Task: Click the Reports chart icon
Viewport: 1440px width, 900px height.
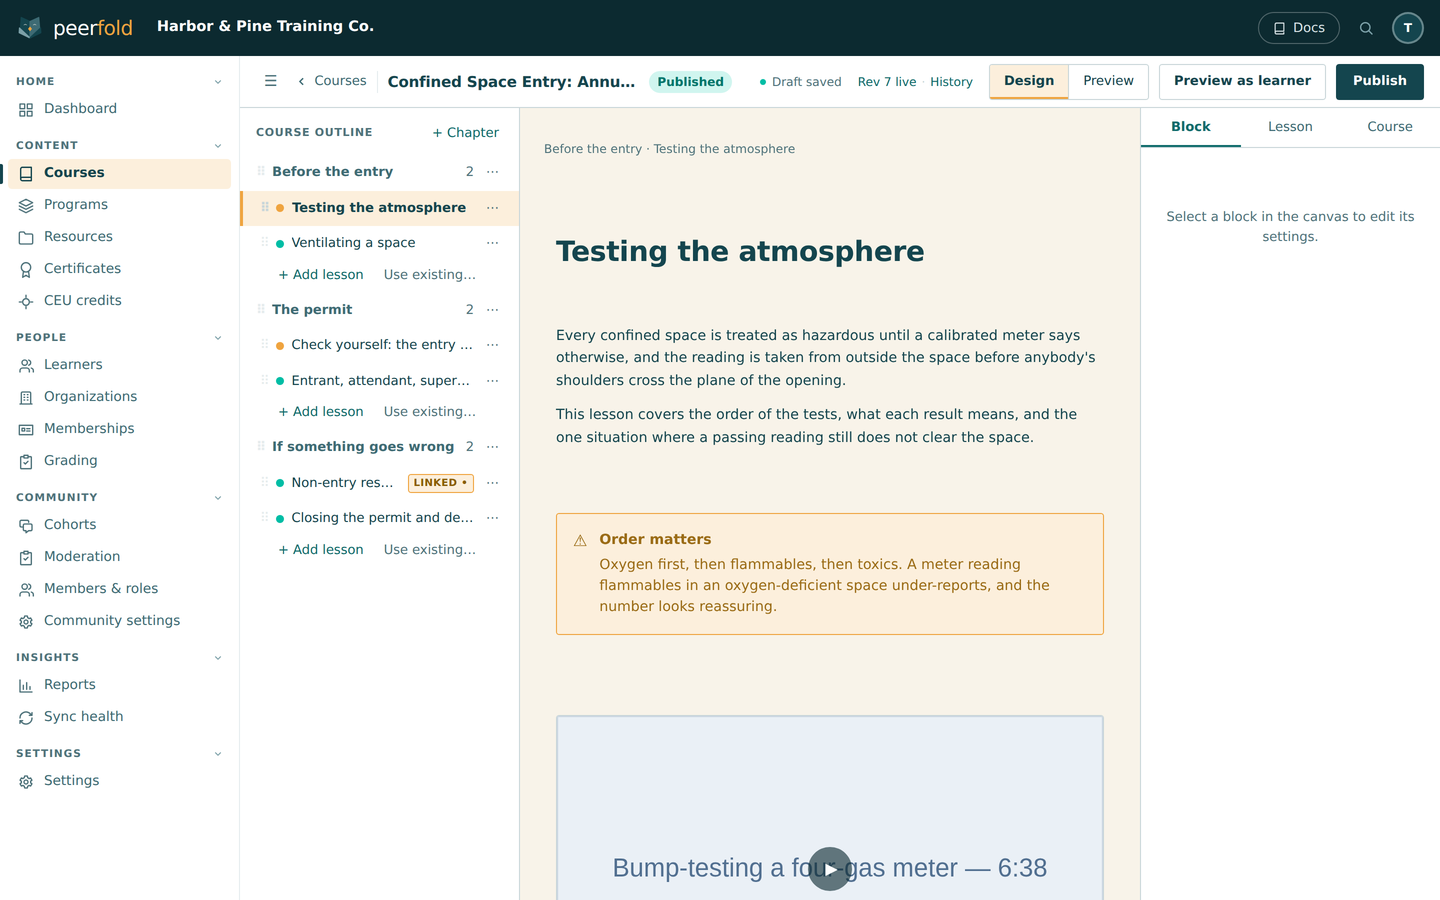Action: coord(26,685)
